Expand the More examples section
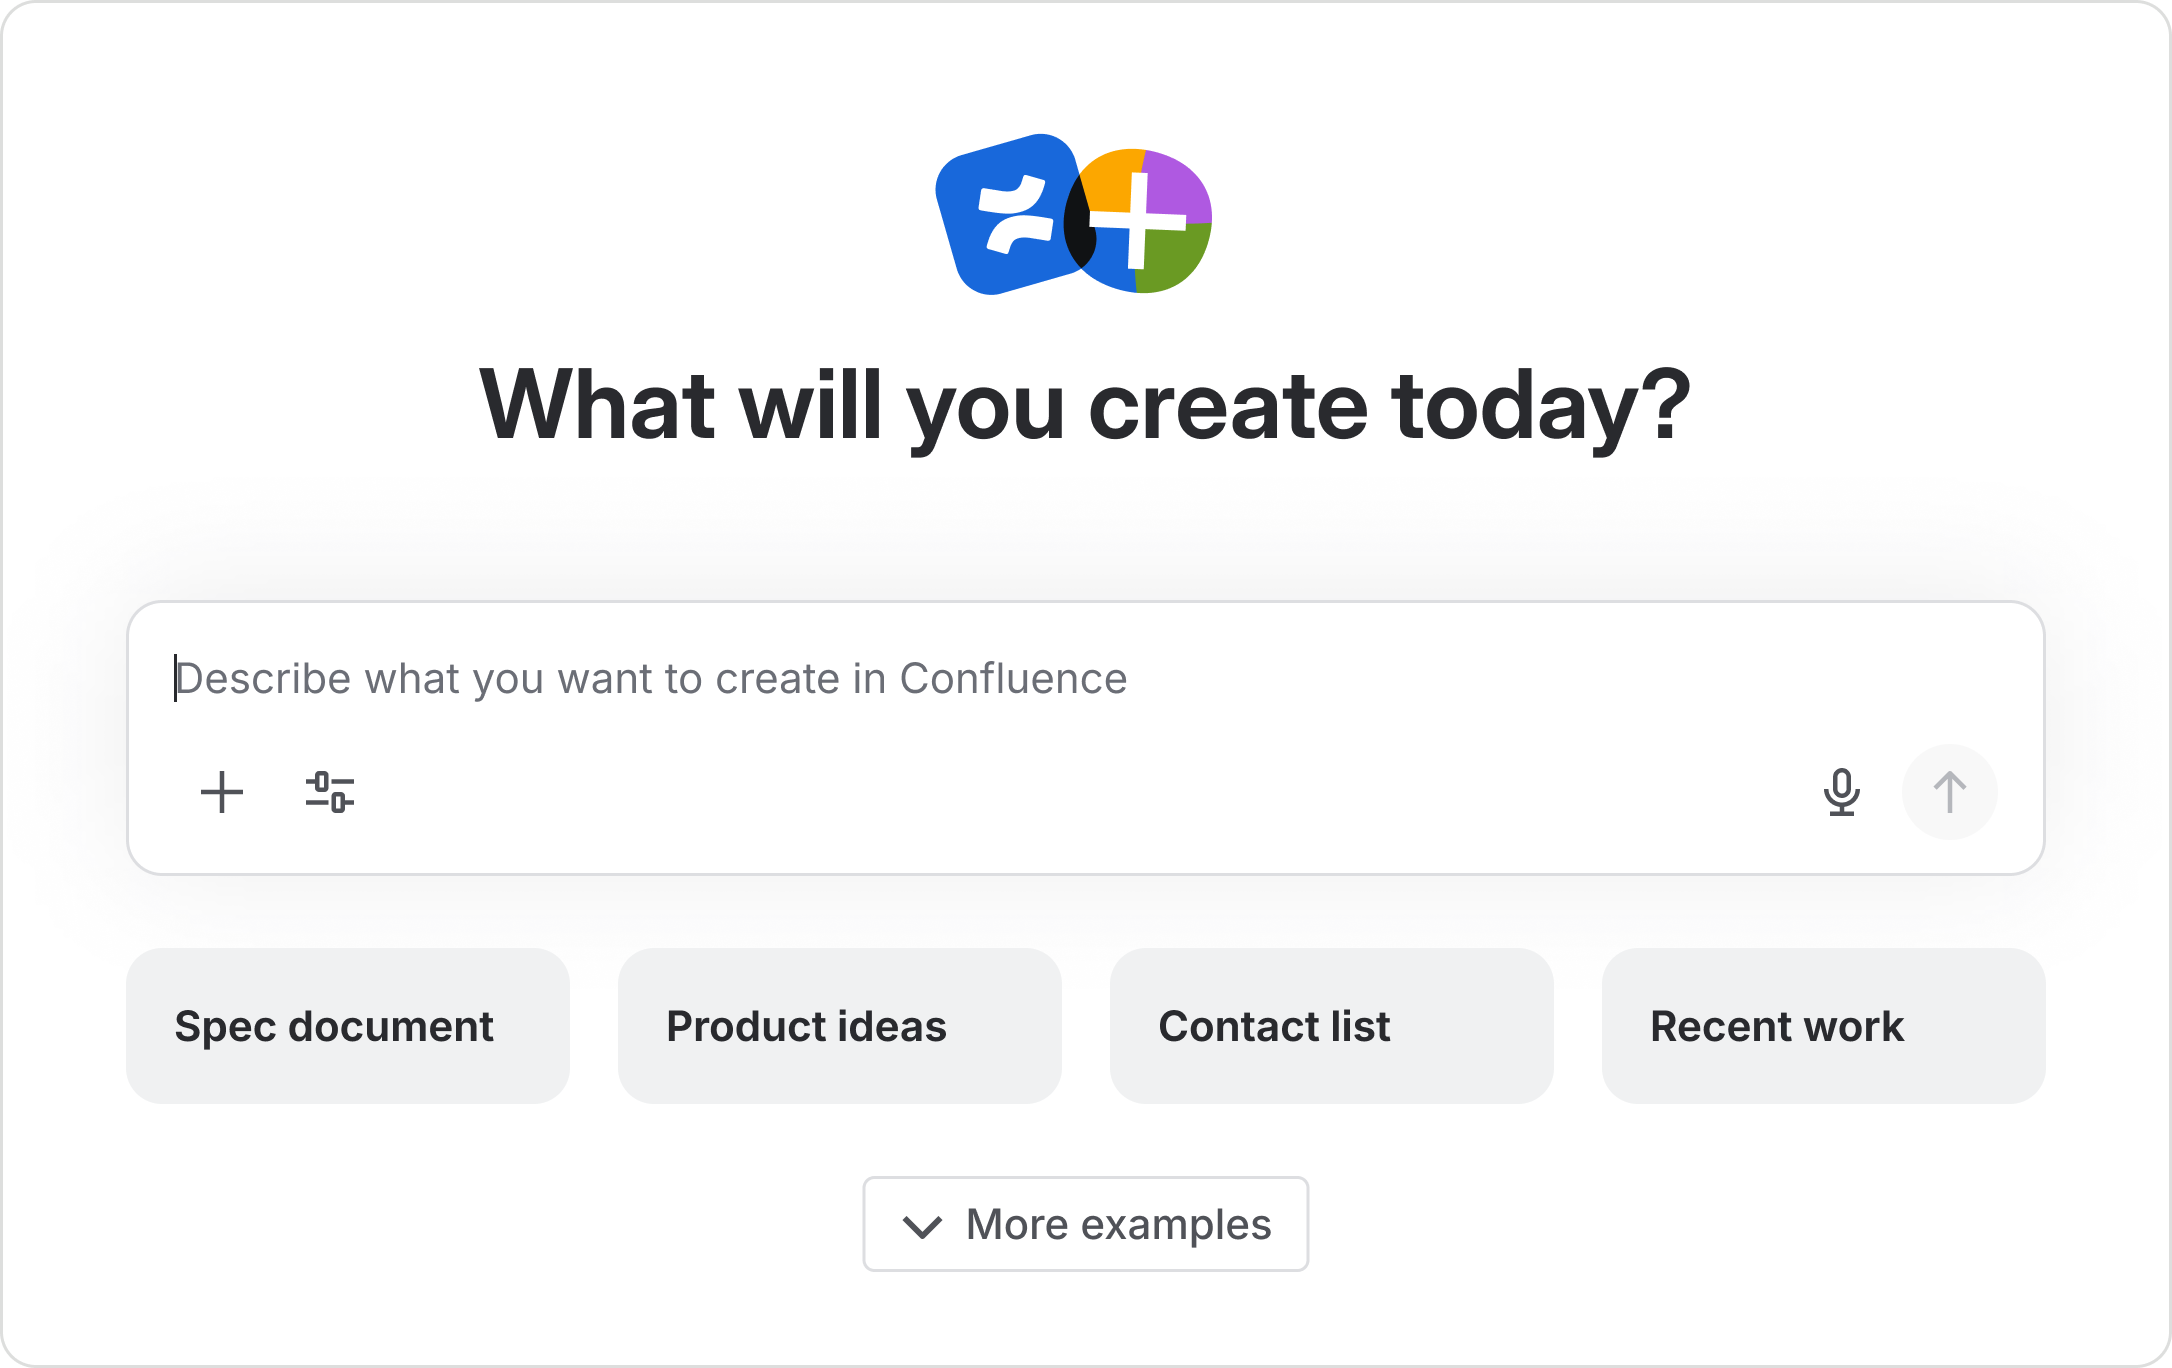 1085,1224
